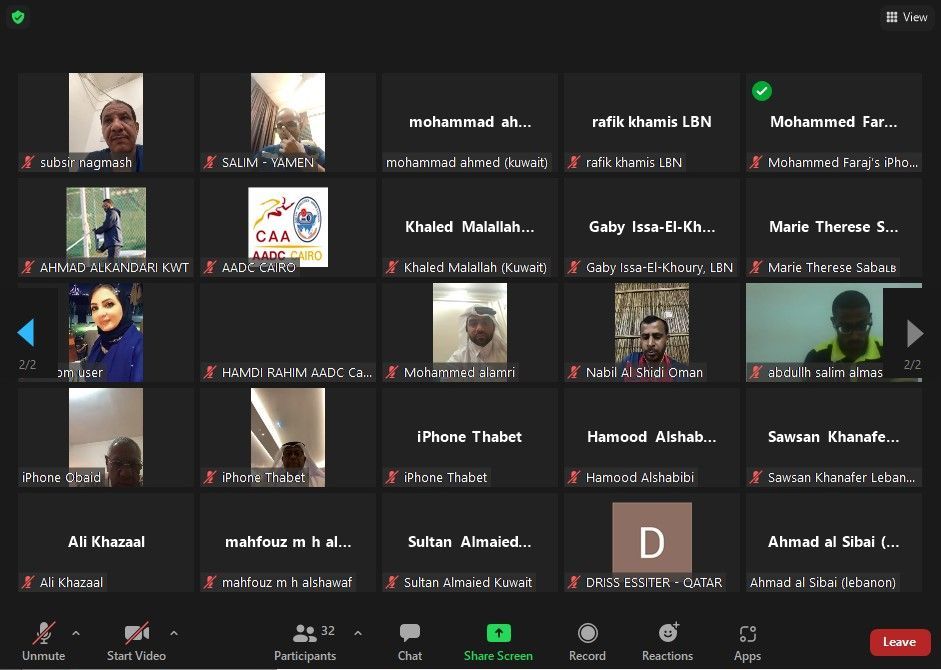Open the Apps panel
The image size is (941, 670).
coord(747,641)
